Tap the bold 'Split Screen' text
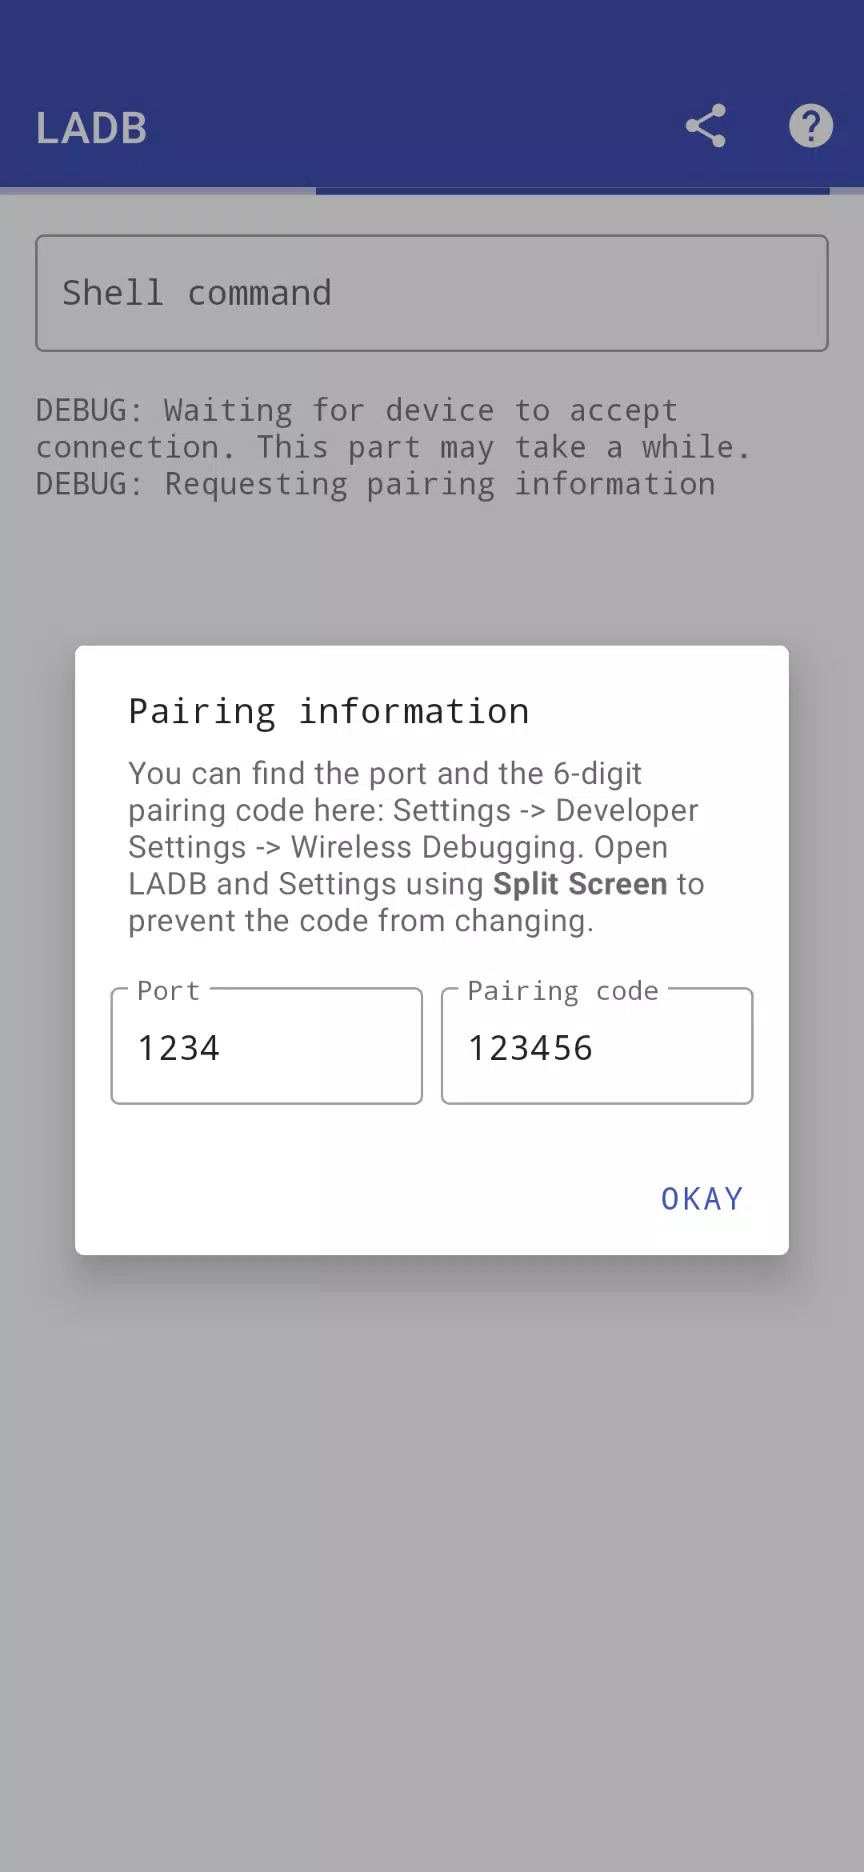 click(580, 884)
